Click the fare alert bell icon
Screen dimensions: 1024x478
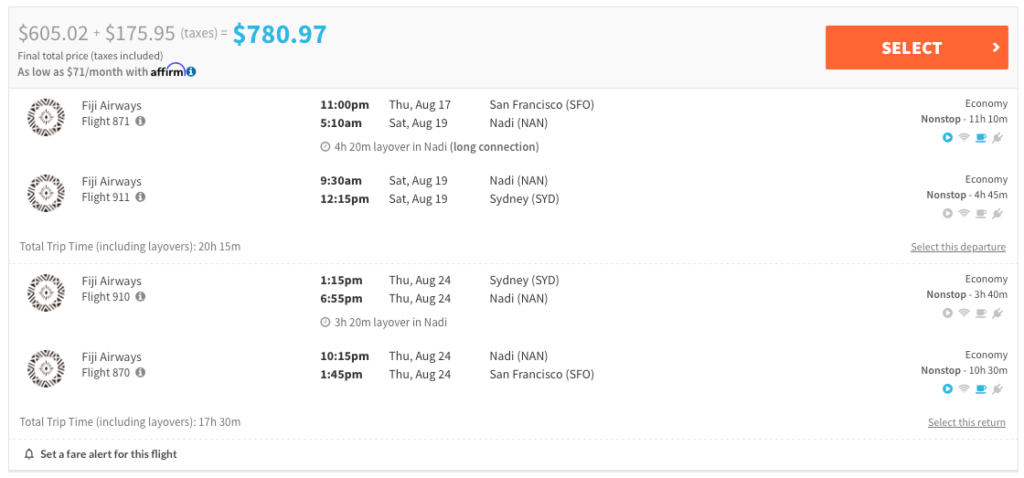[29, 454]
